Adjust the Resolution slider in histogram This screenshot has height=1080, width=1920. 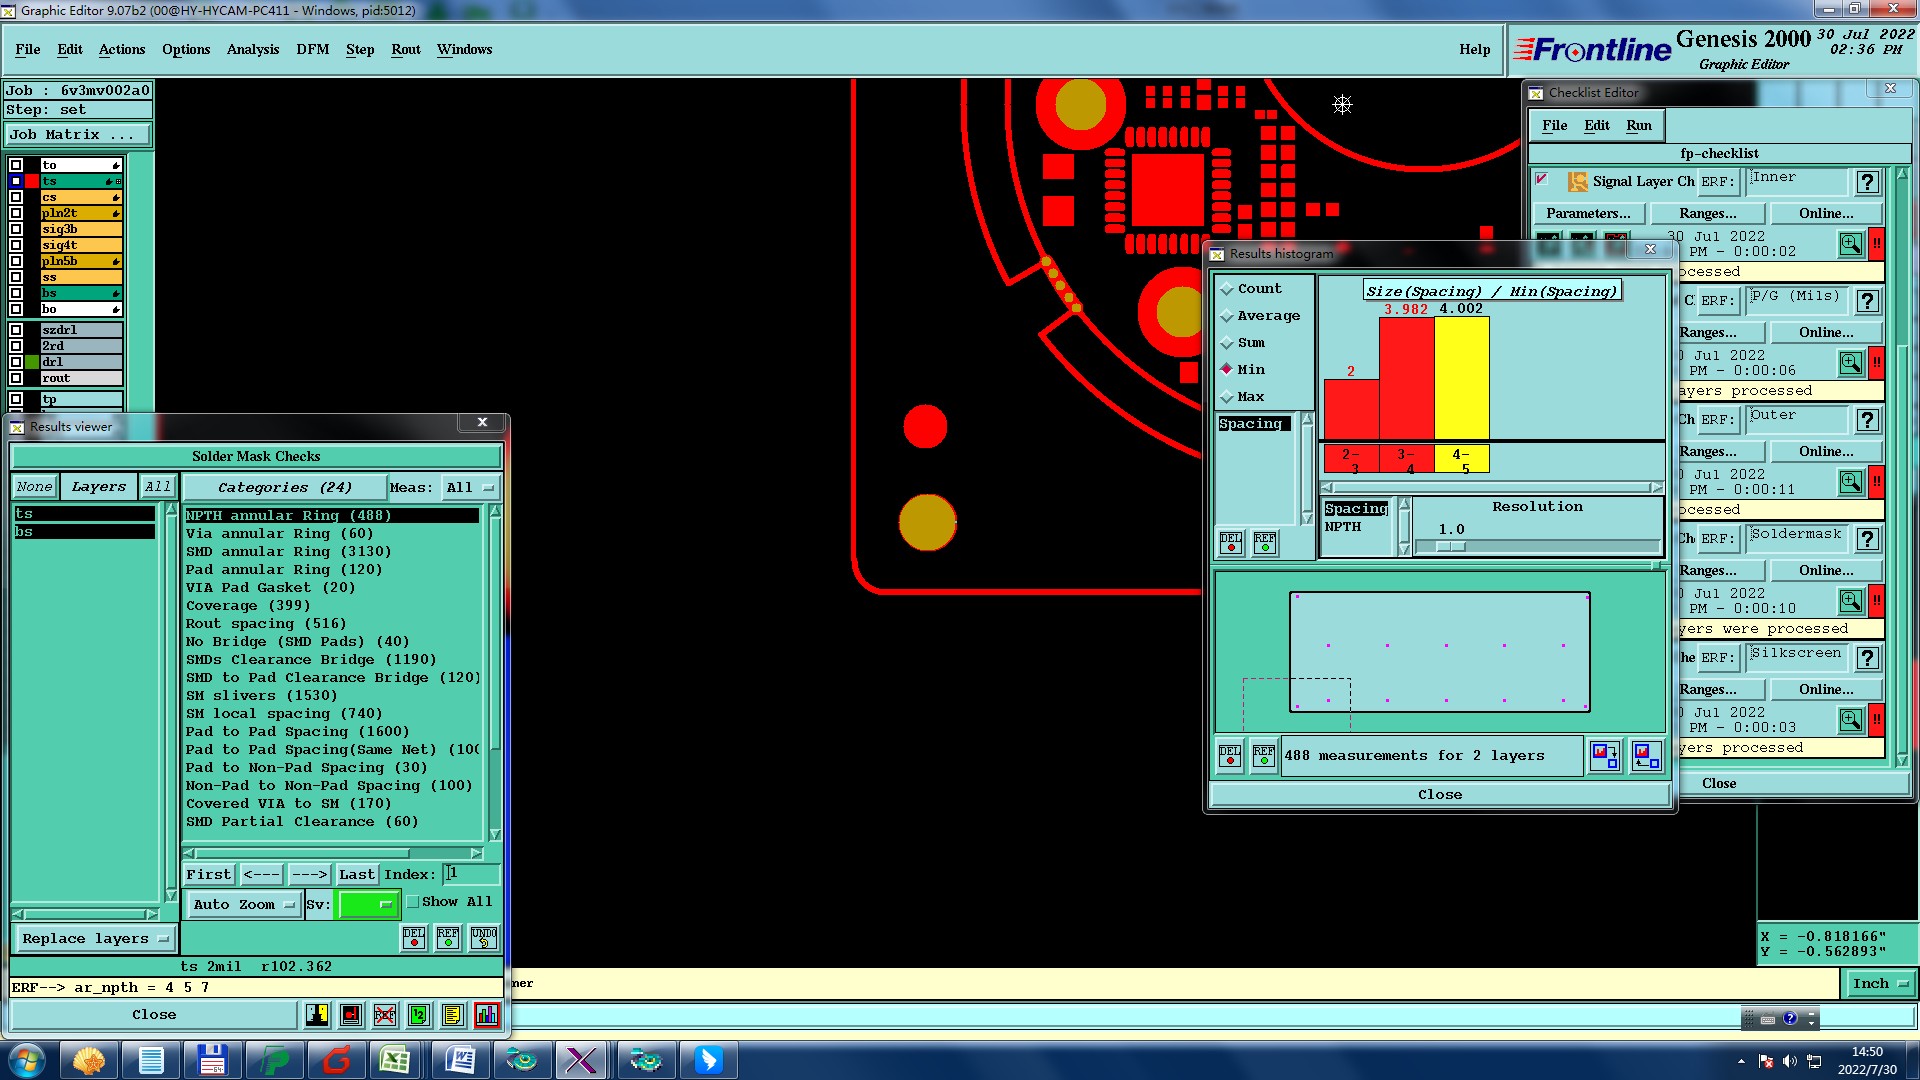(1450, 547)
